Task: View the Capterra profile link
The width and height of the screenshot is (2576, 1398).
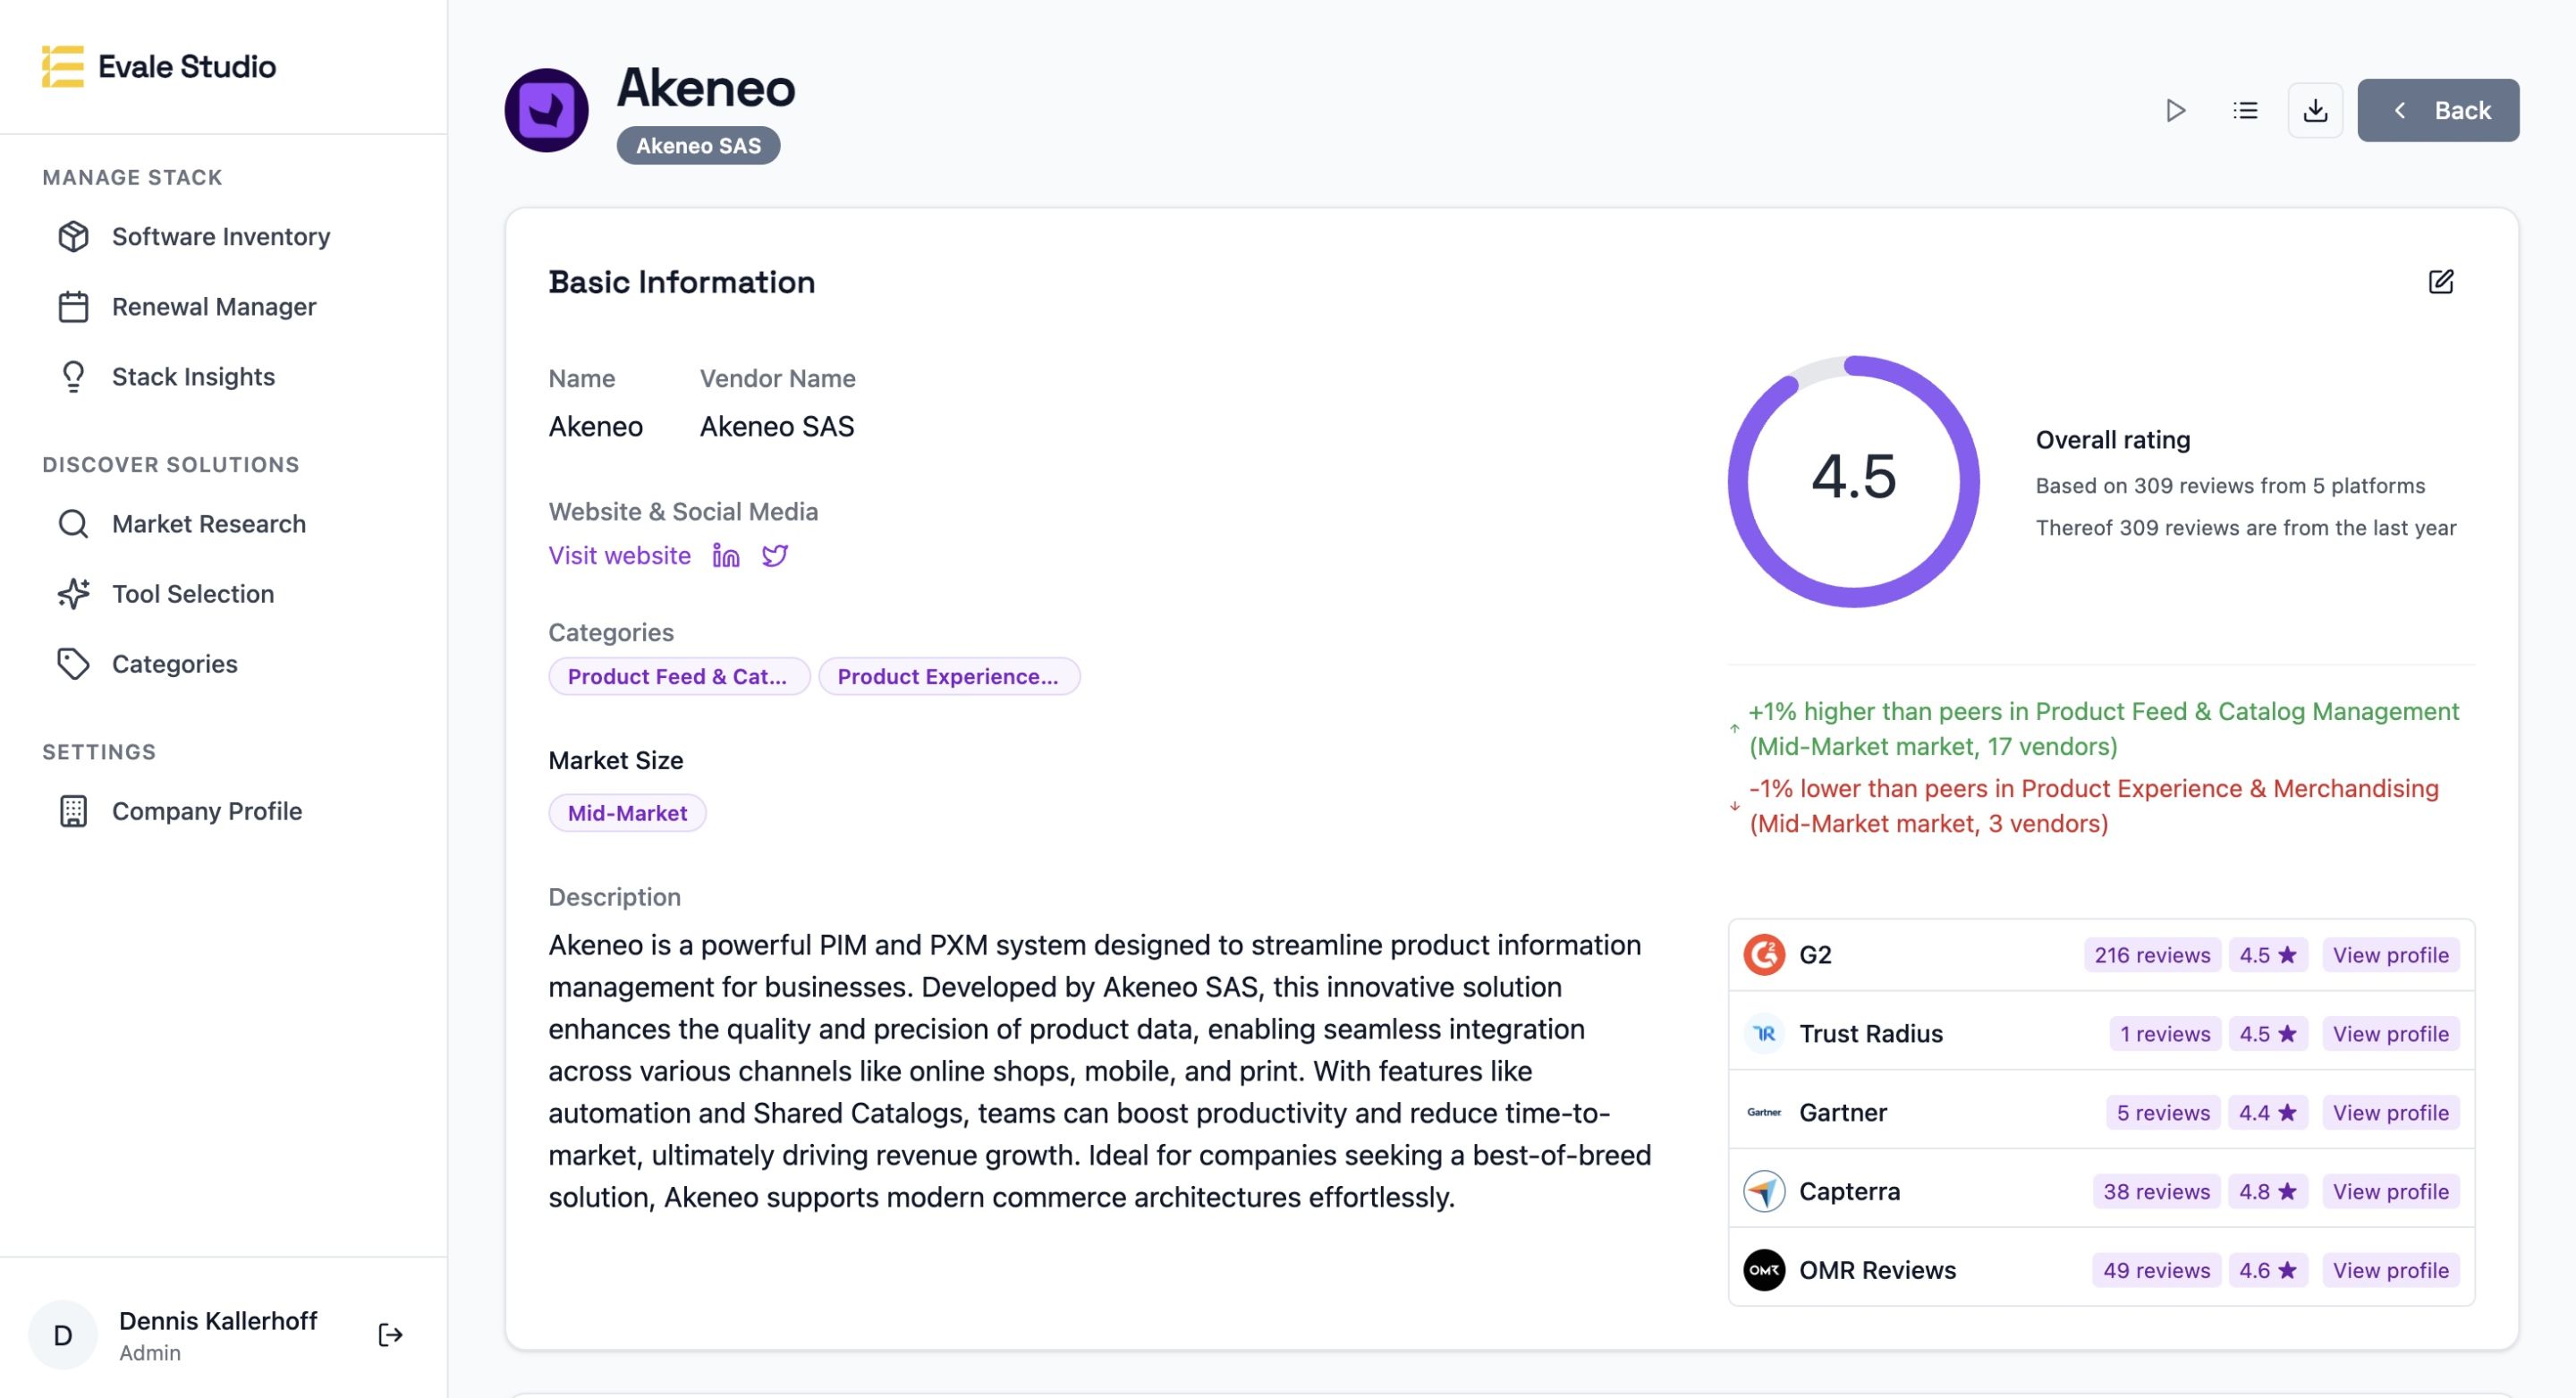Action: (2390, 1191)
